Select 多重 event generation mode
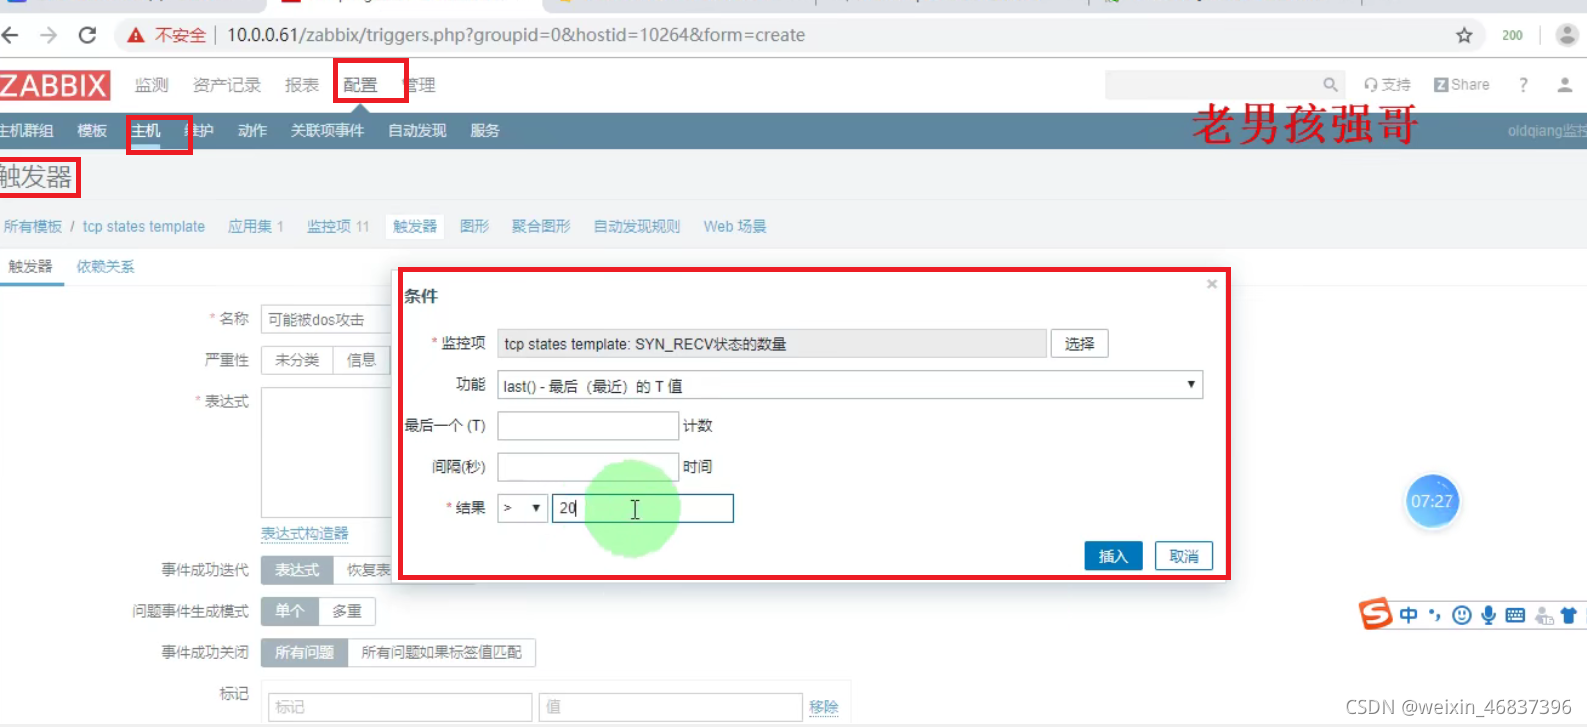1587x727 pixels. [347, 611]
